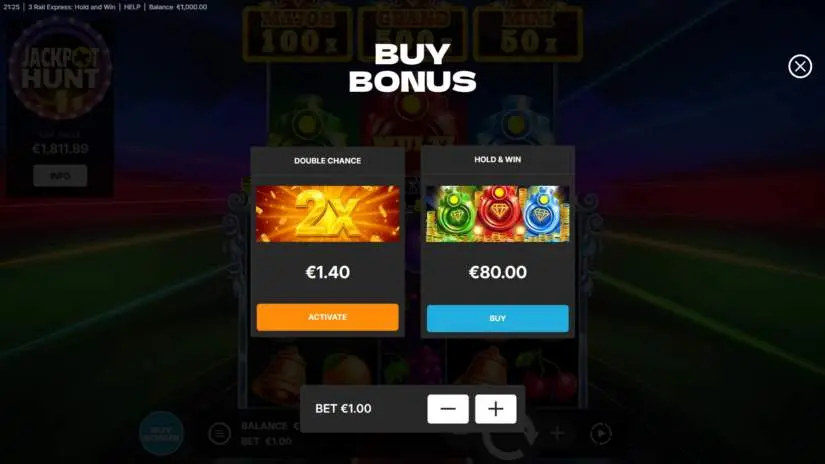Viewport: 825px width, 464px height.
Task: Open the dimmed hamburger menu icon
Action: coord(219,434)
